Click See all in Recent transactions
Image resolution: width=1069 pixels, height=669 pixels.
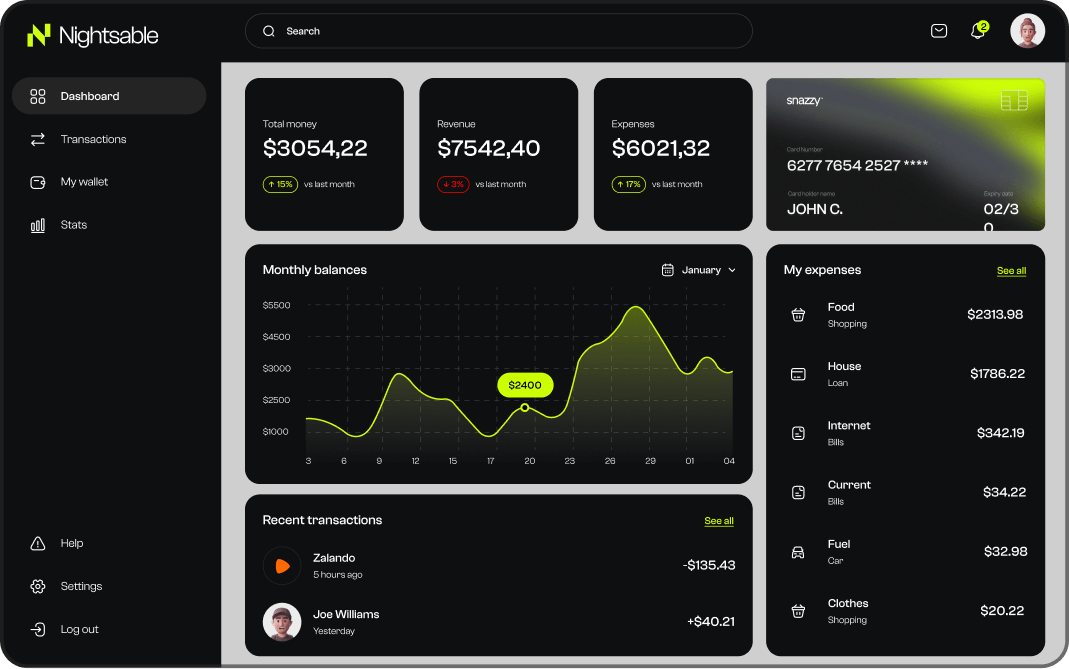click(x=718, y=521)
